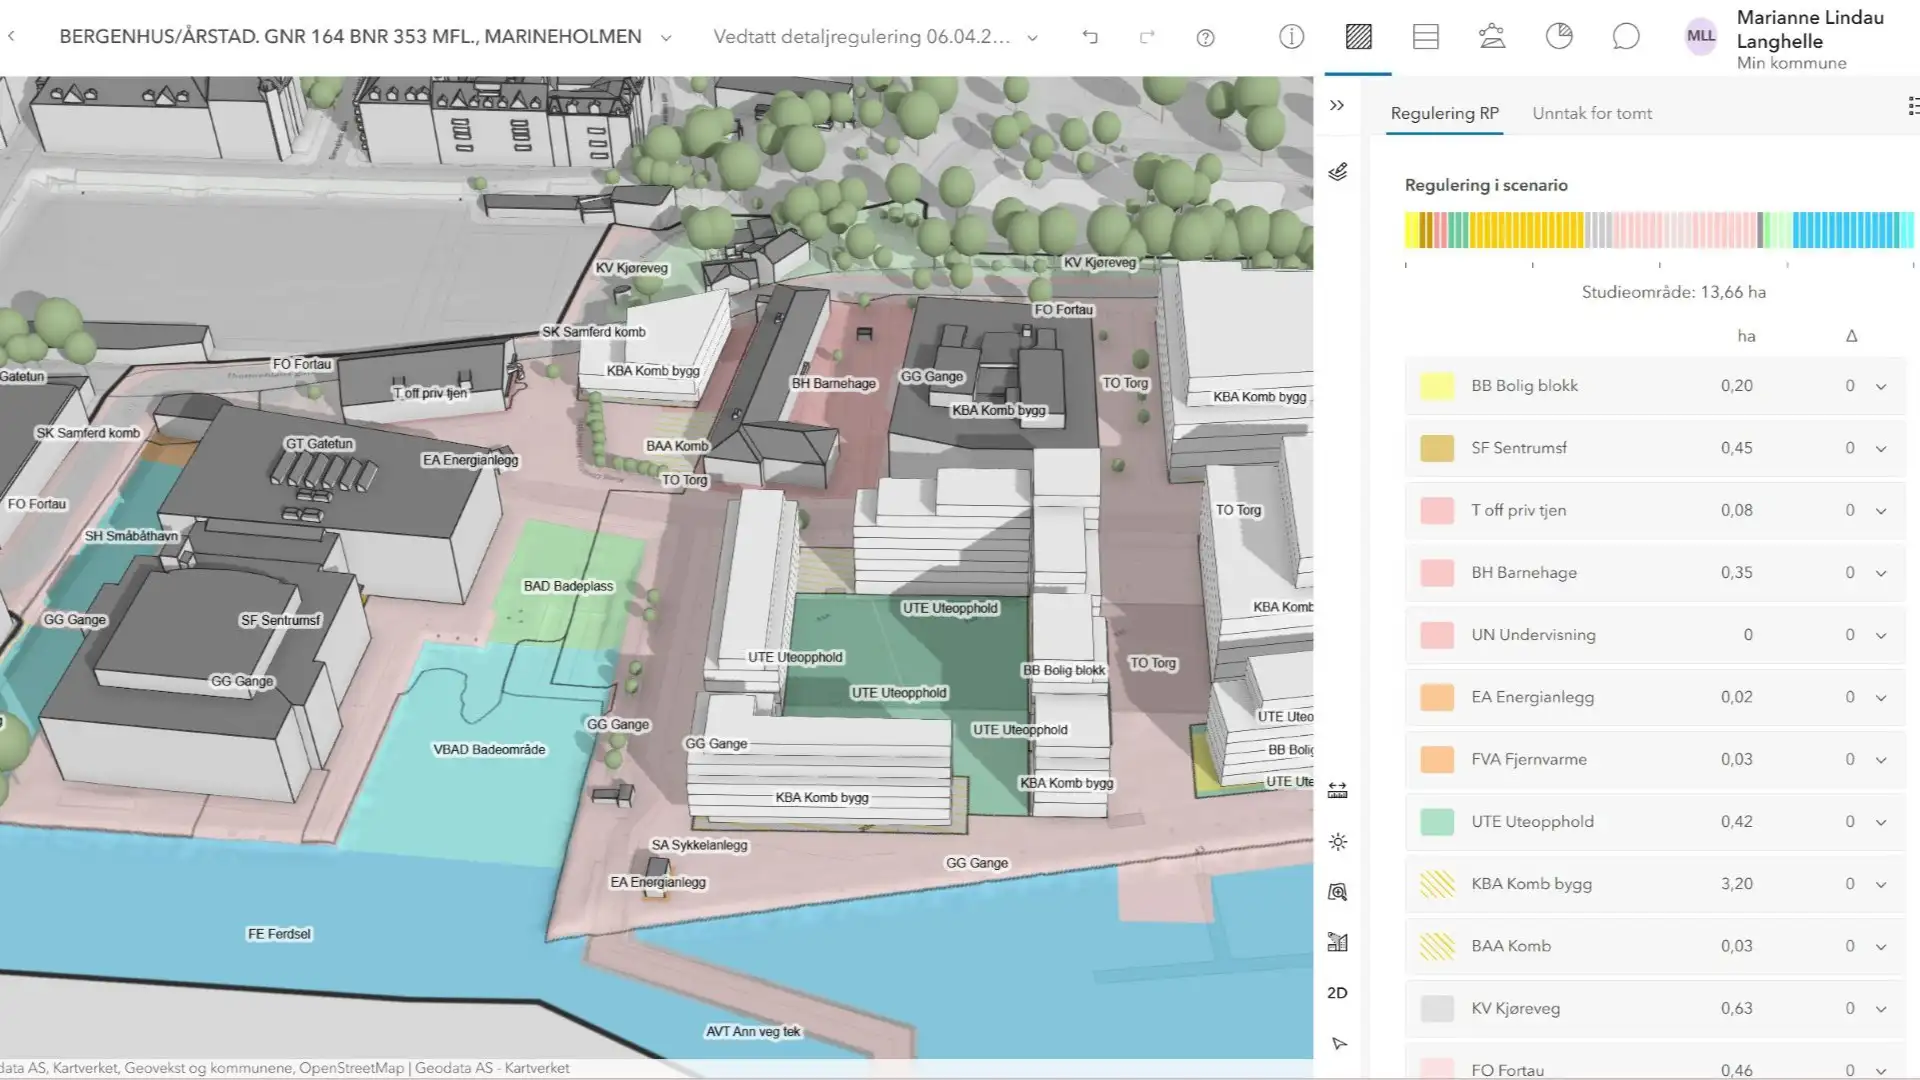Go back with the left chevron

point(12,37)
